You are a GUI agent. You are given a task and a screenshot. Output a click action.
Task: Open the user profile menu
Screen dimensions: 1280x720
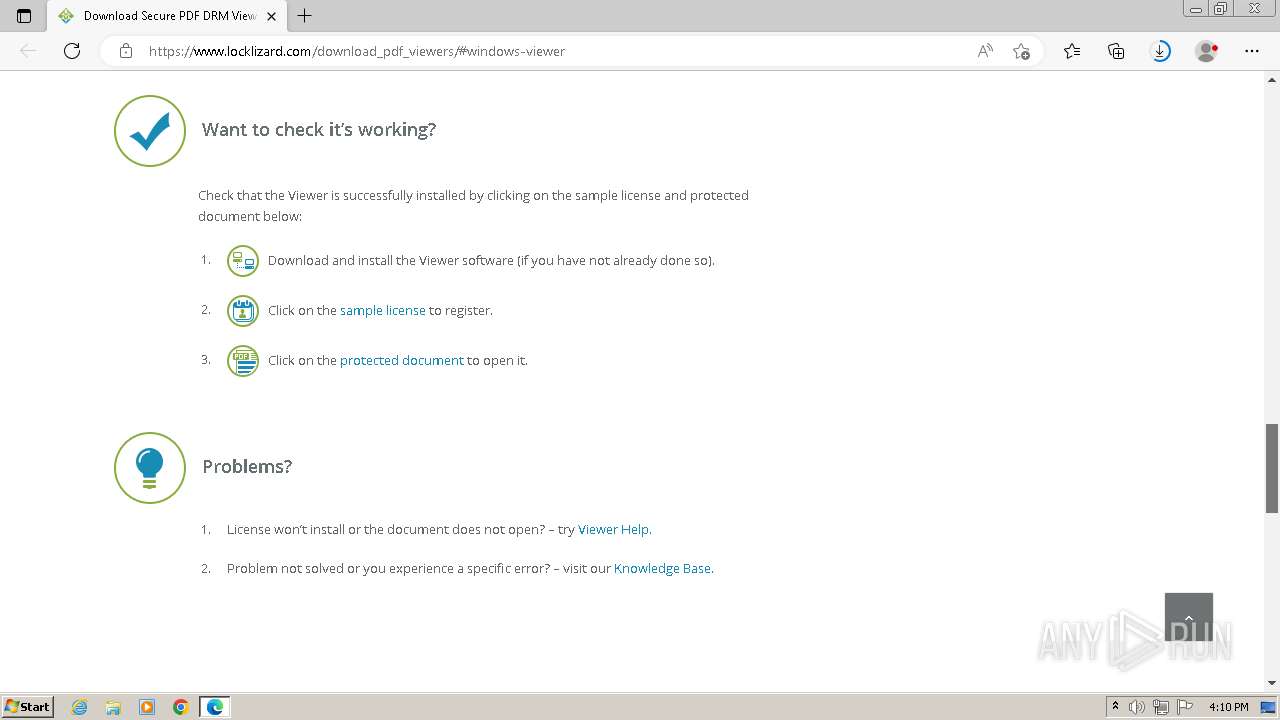point(1206,51)
